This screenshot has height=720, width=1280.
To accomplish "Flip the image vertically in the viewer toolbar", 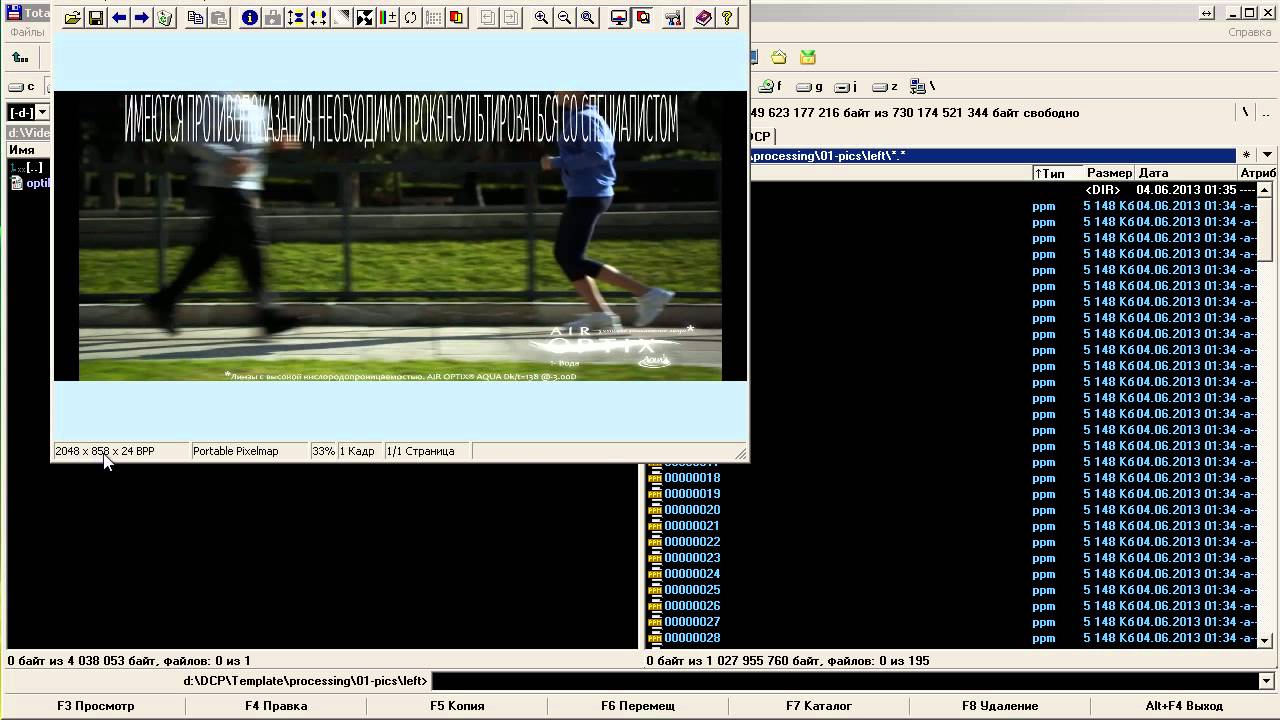I will click(x=296, y=18).
